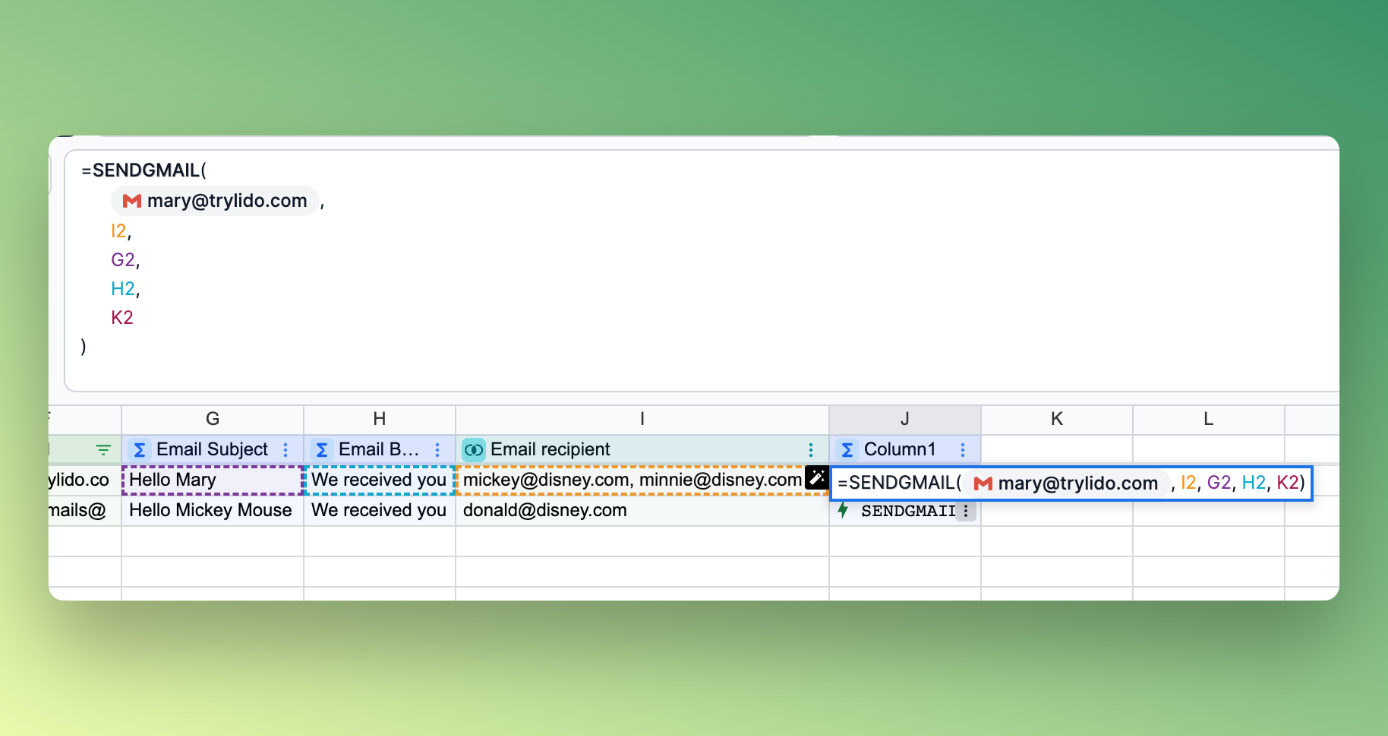This screenshot has height=736, width=1388.
Task: Click the H2 reference in the cell J2 formula
Action: pos(1254,484)
